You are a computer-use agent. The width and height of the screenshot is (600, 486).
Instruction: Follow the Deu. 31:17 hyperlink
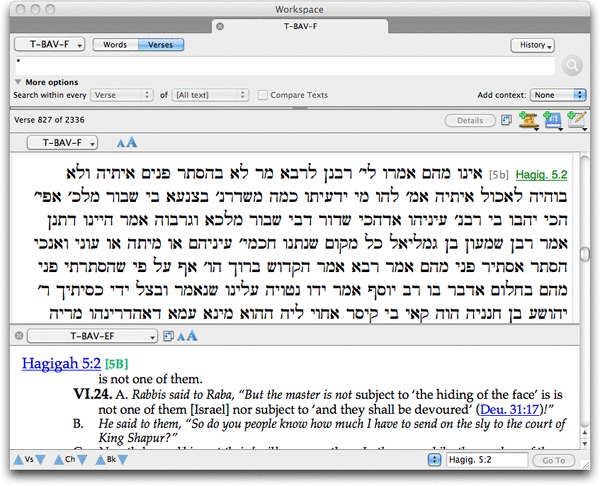pyautogui.click(x=509, y=409)
